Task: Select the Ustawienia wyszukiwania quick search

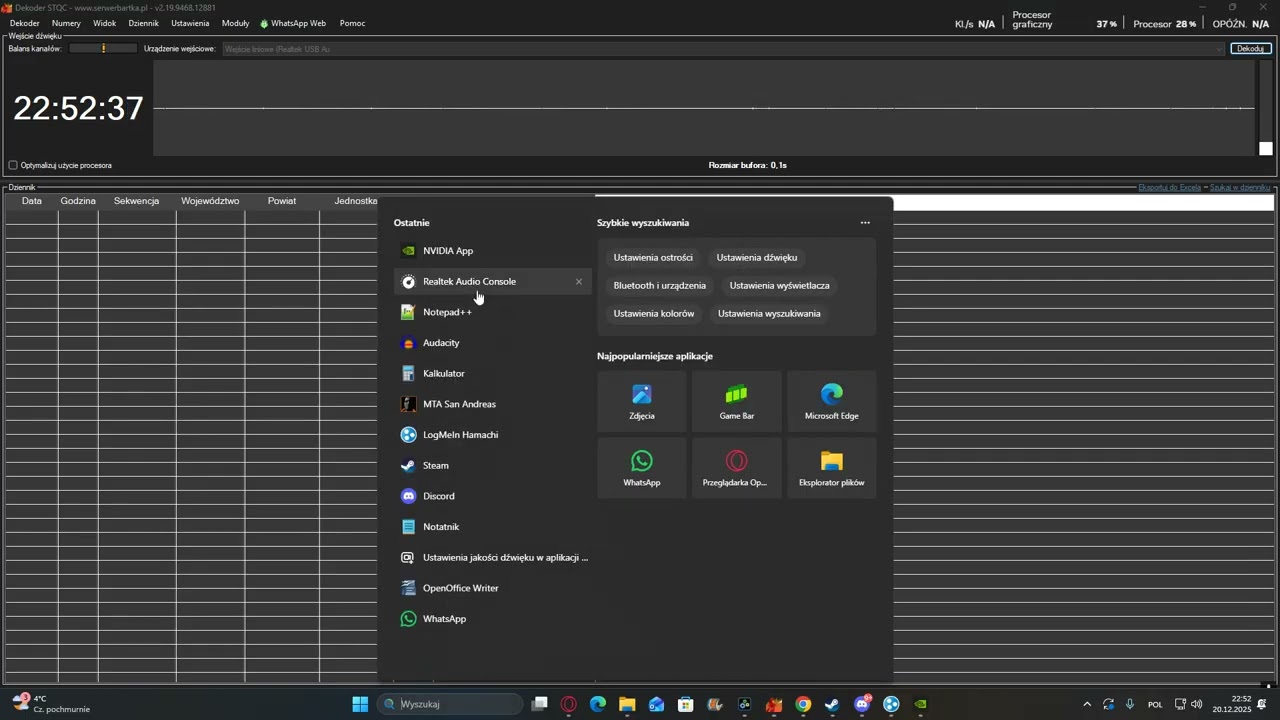Action: (x=769, y=314)
